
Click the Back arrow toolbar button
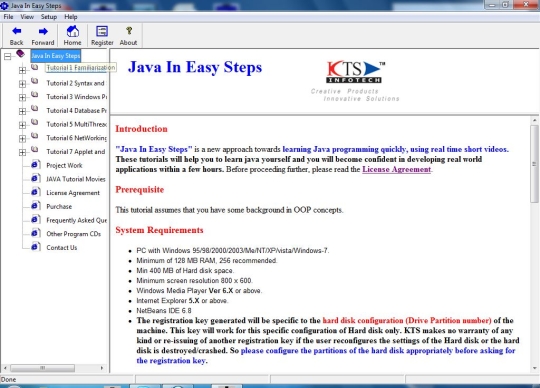tap(17, 35)
